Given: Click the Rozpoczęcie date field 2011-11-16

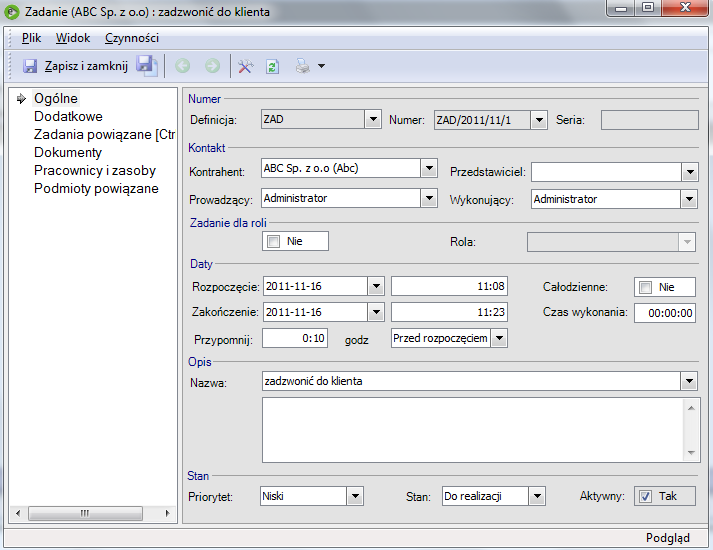Looking at the screenshot, I should 316,286.
